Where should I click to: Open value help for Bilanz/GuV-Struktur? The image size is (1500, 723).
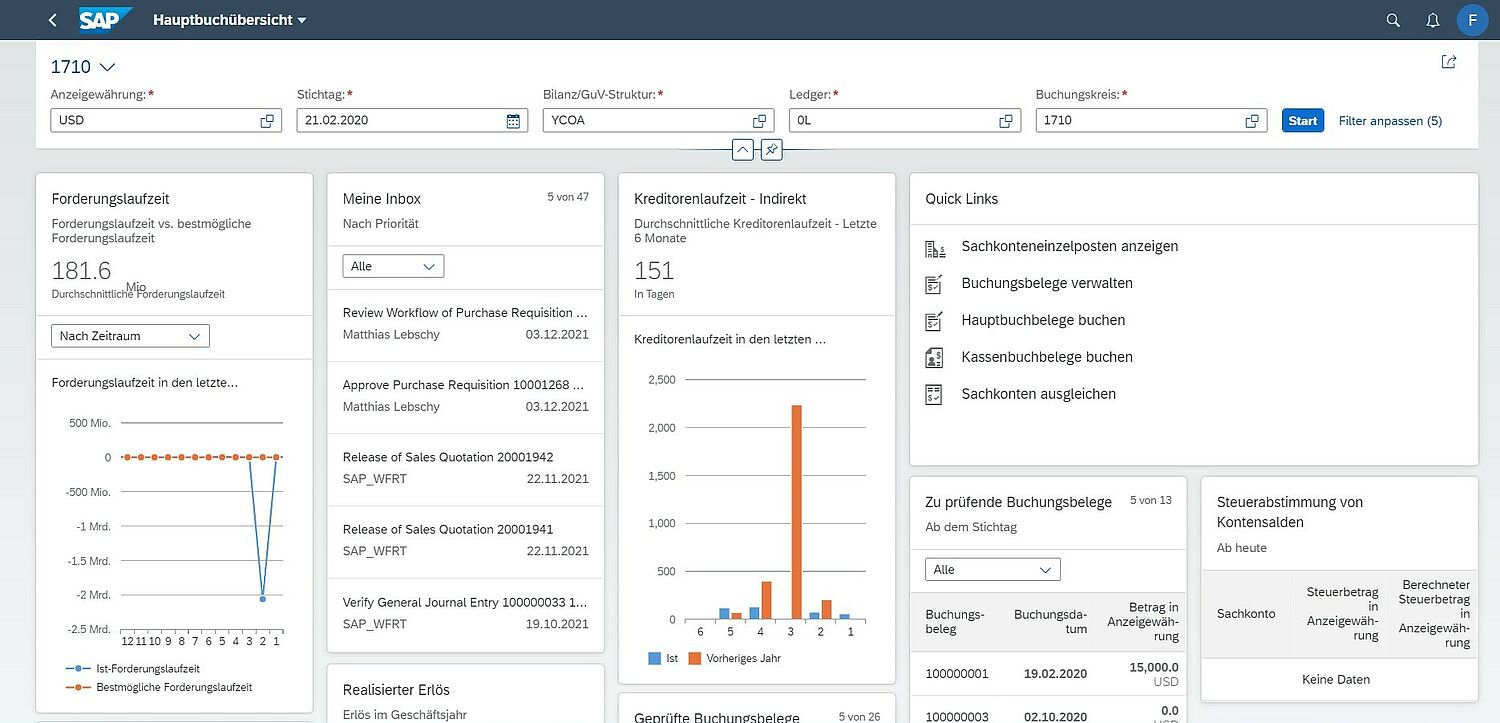[x=759, y=121]
